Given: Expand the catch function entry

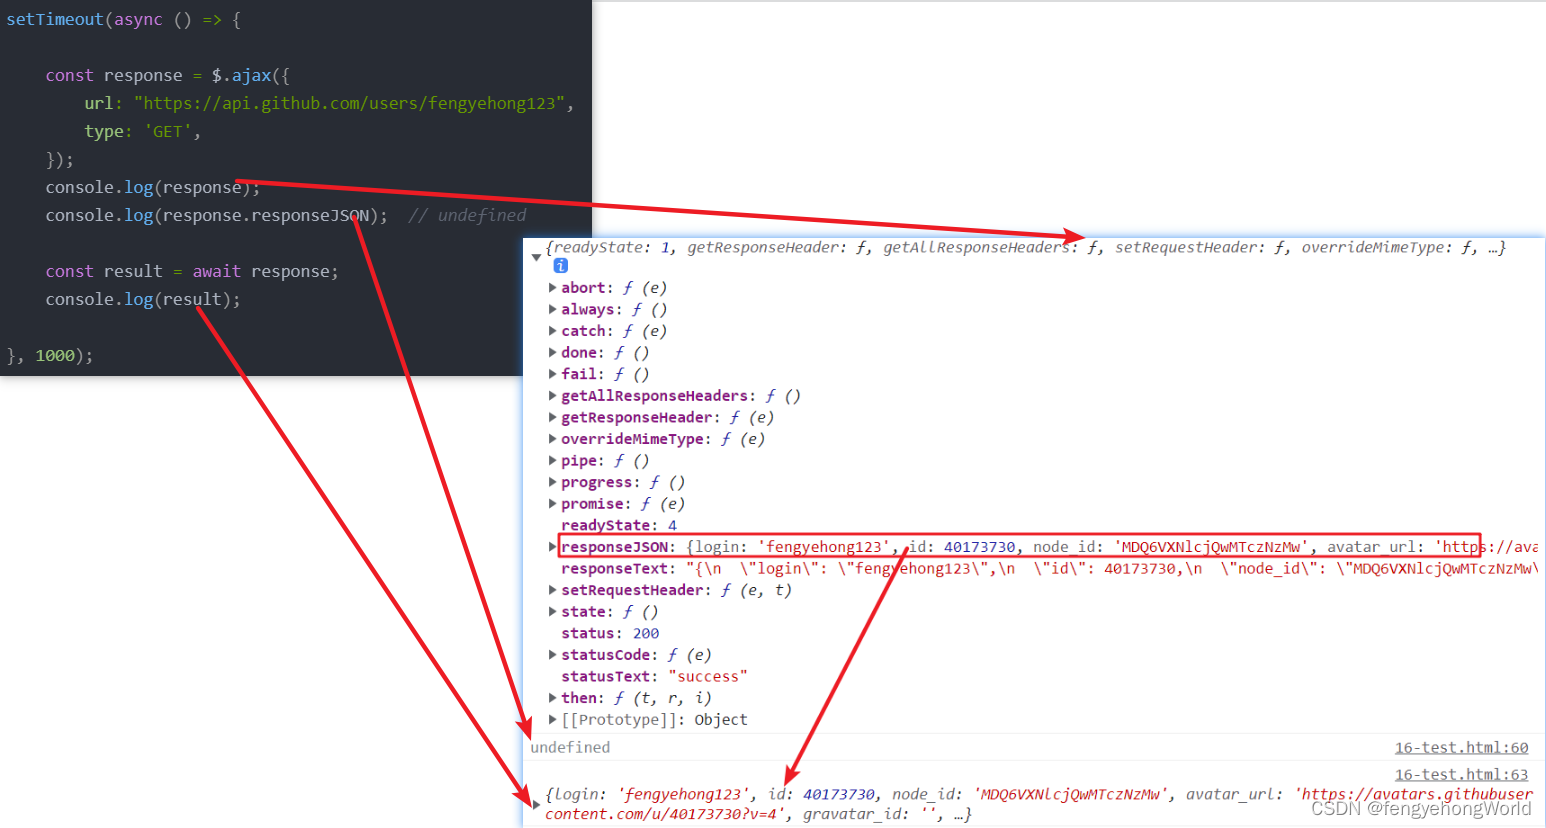Looking at the screenshot, I should coord(552,330).
